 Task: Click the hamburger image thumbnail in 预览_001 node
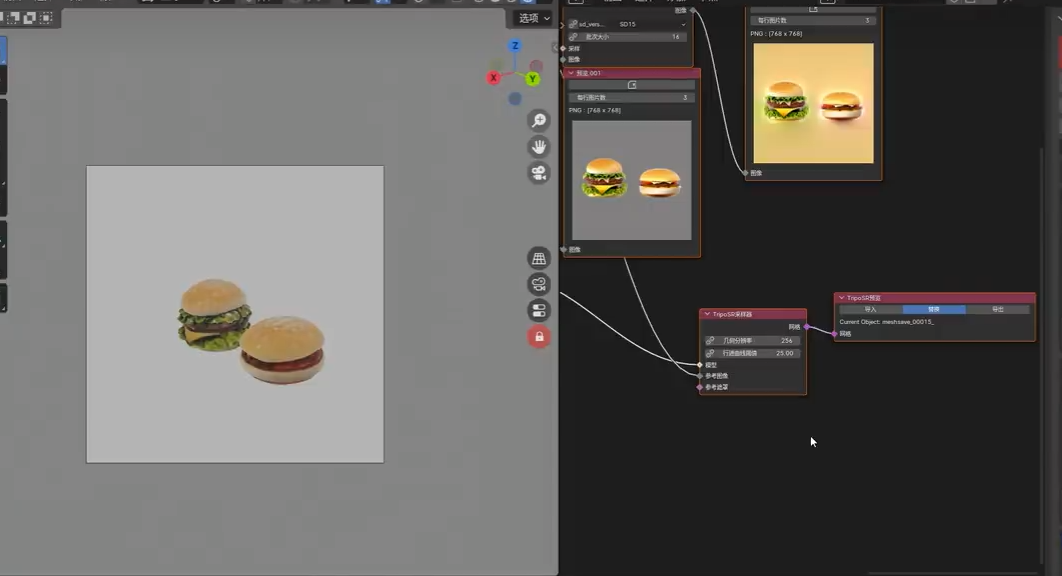(630, 180)
